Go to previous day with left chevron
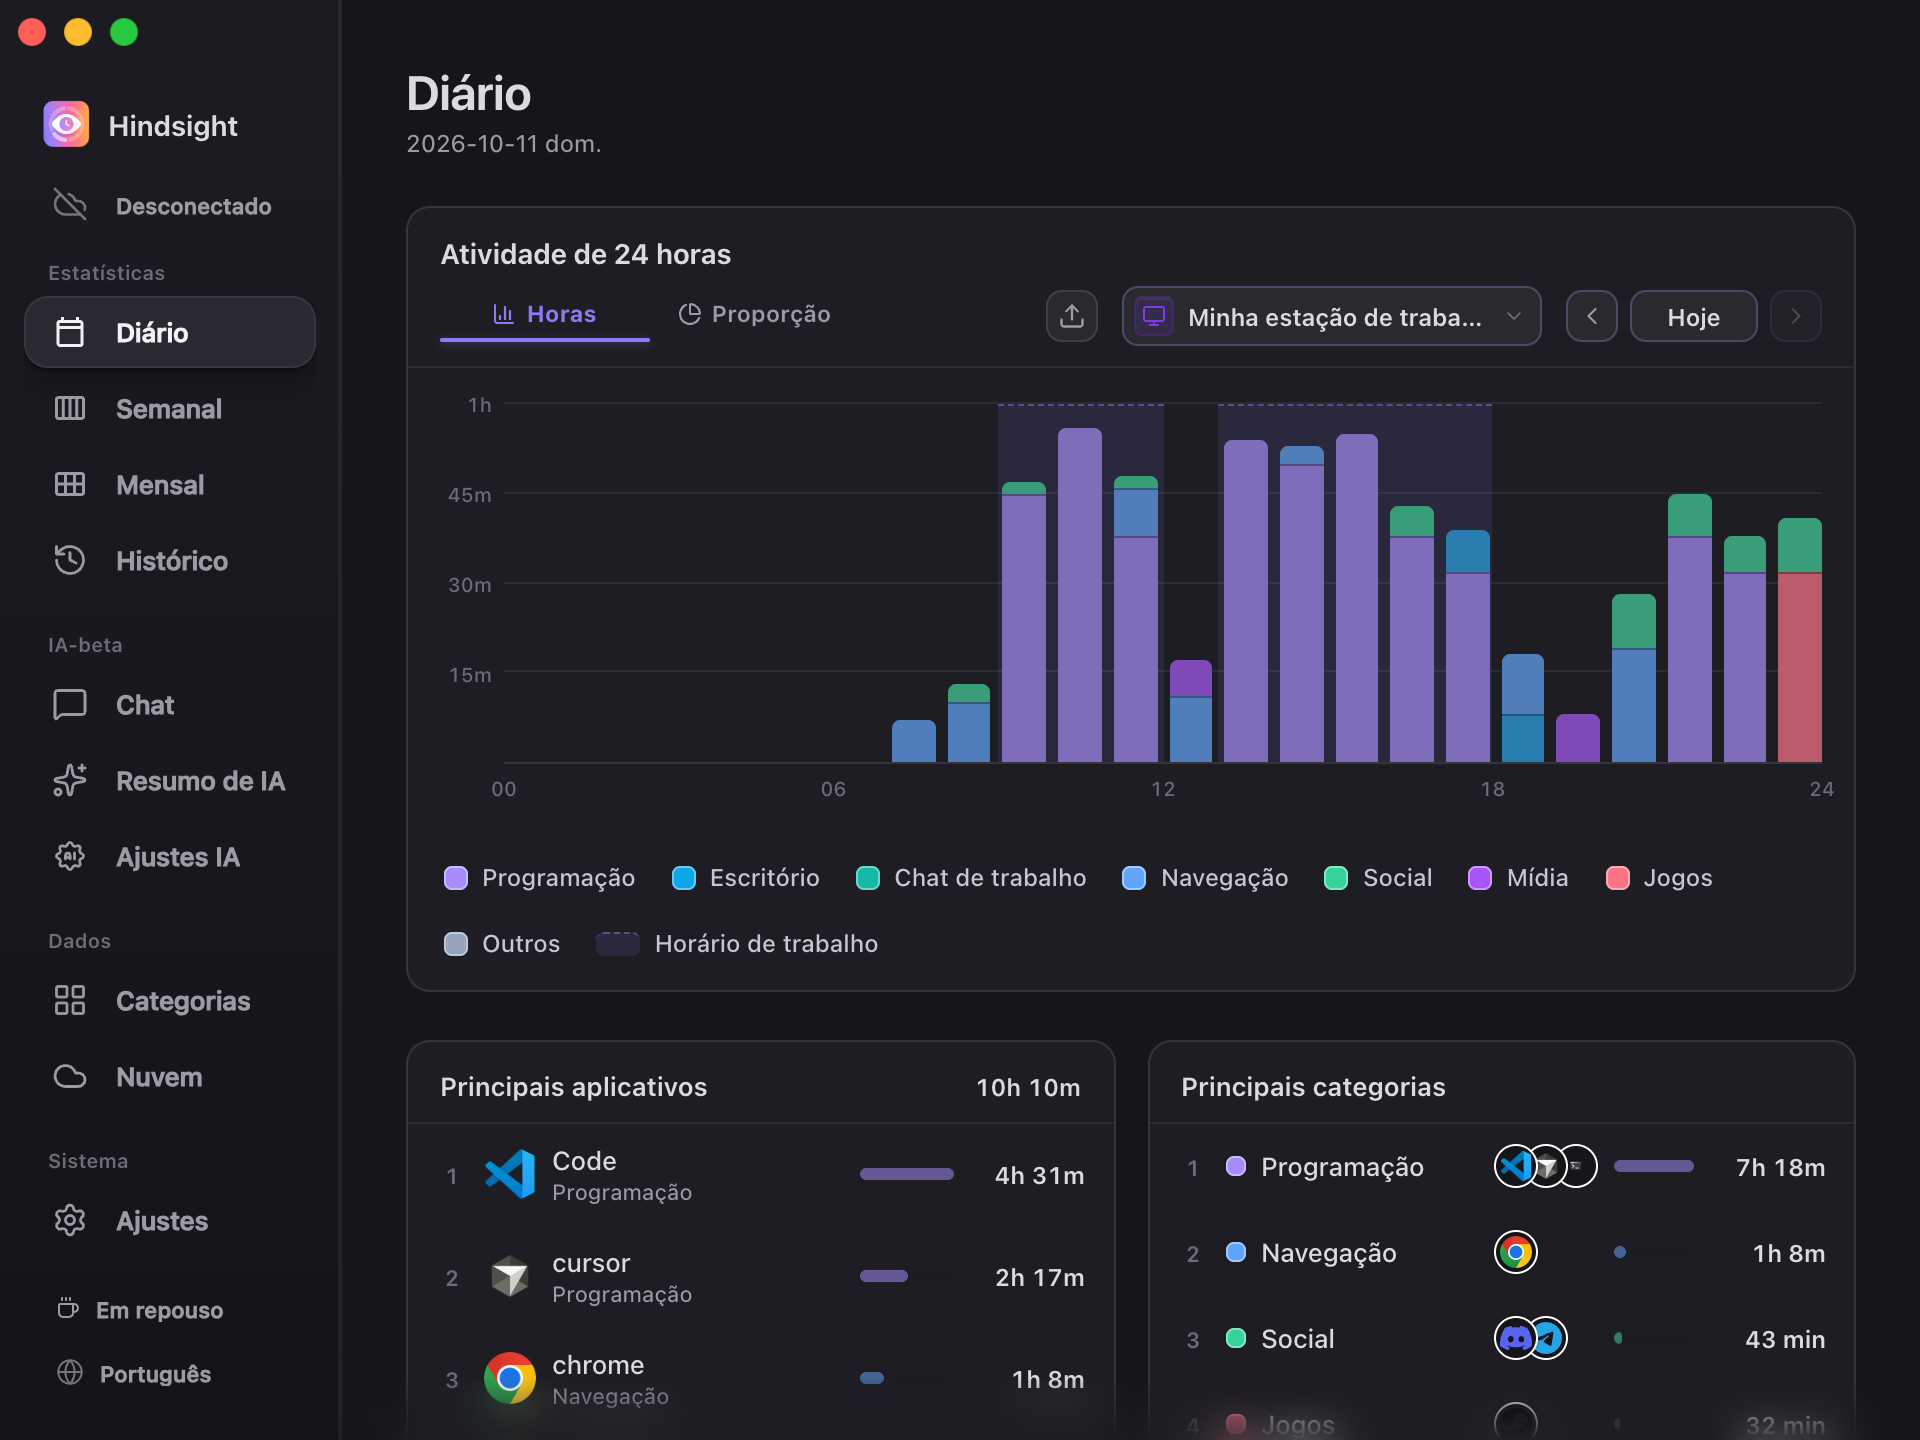 pos(1591,316)
